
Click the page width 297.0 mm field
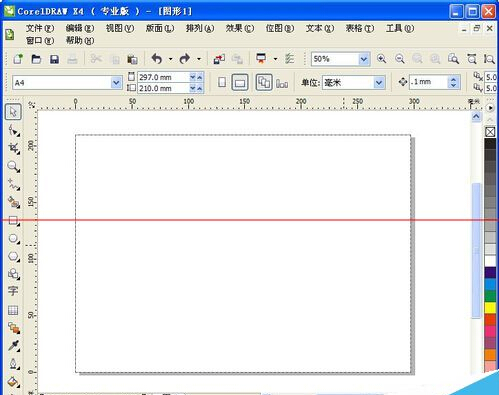pyautogui.click(x=163, y=77)
